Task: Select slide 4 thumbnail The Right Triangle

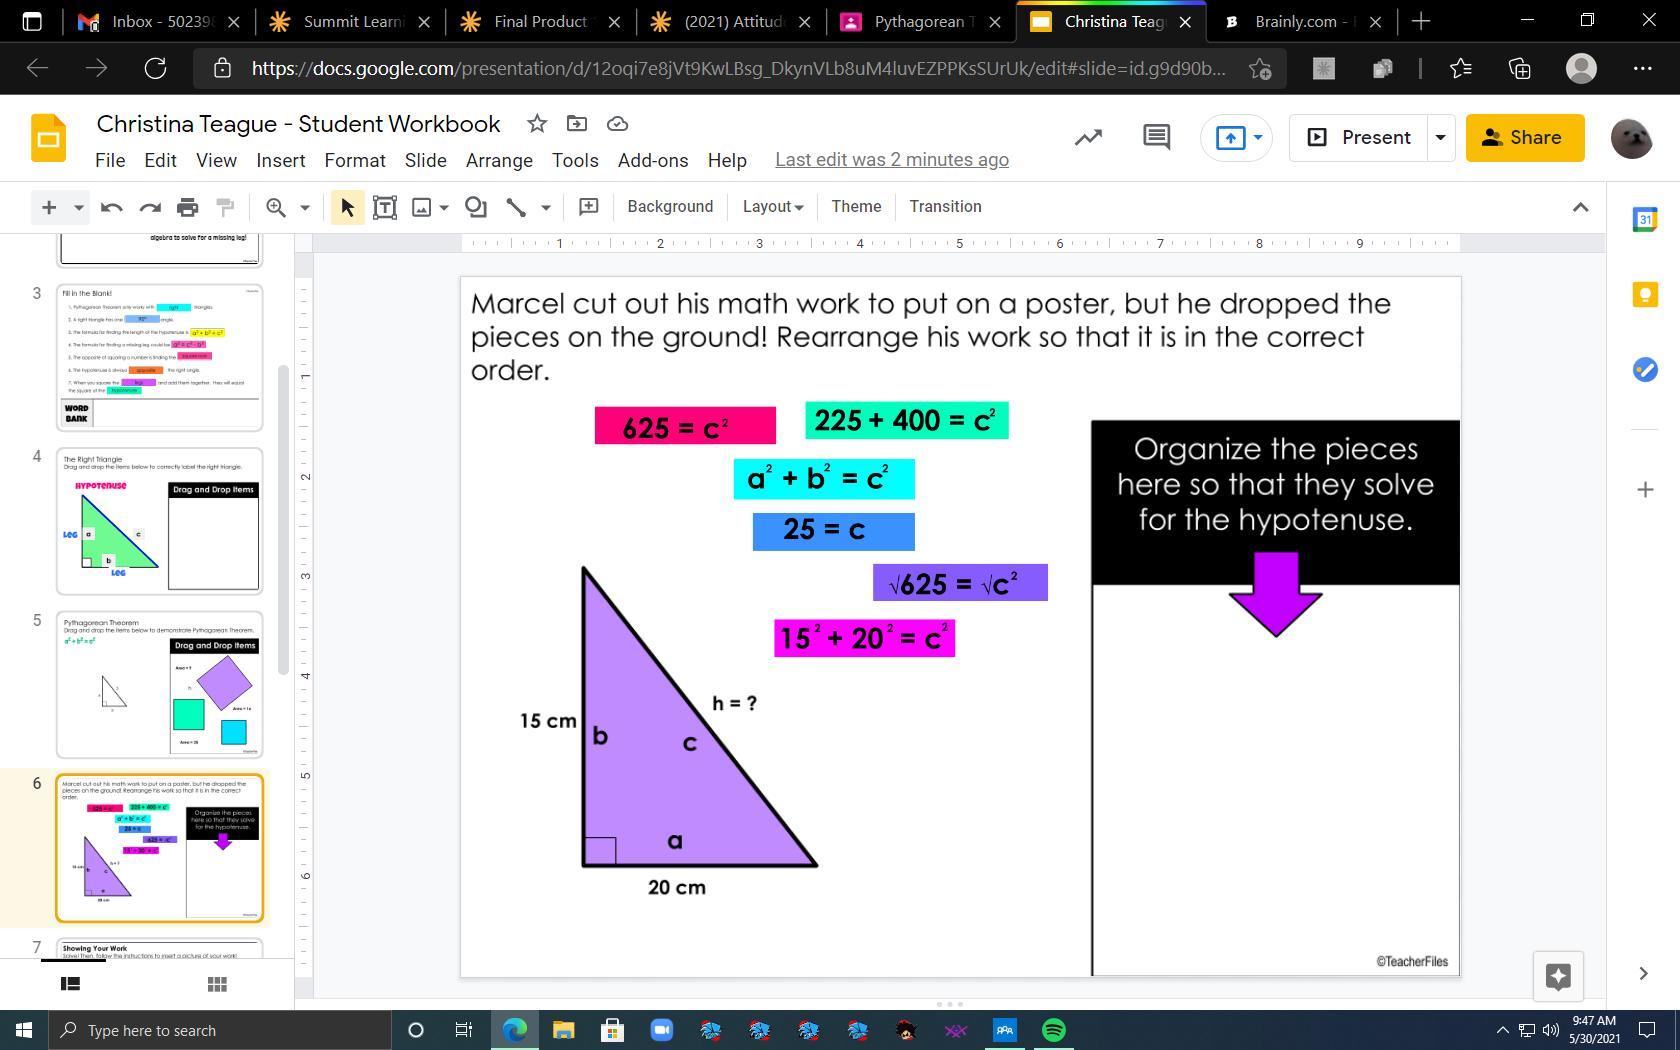Action: point(160,520)
